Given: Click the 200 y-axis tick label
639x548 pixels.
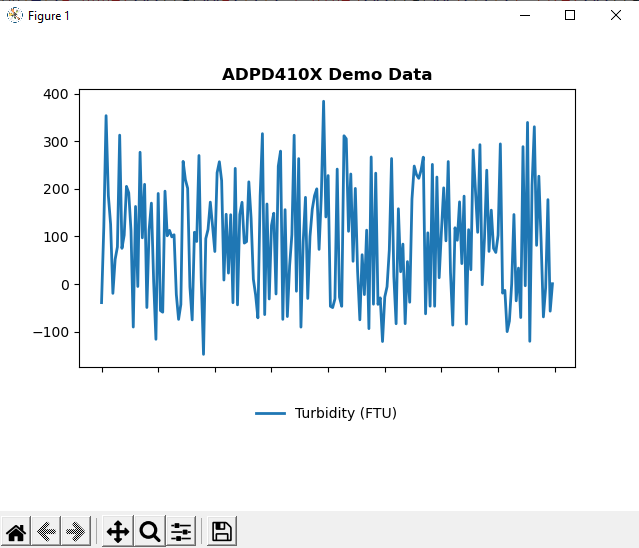Looking at the screenshot, I should [54, 189].
